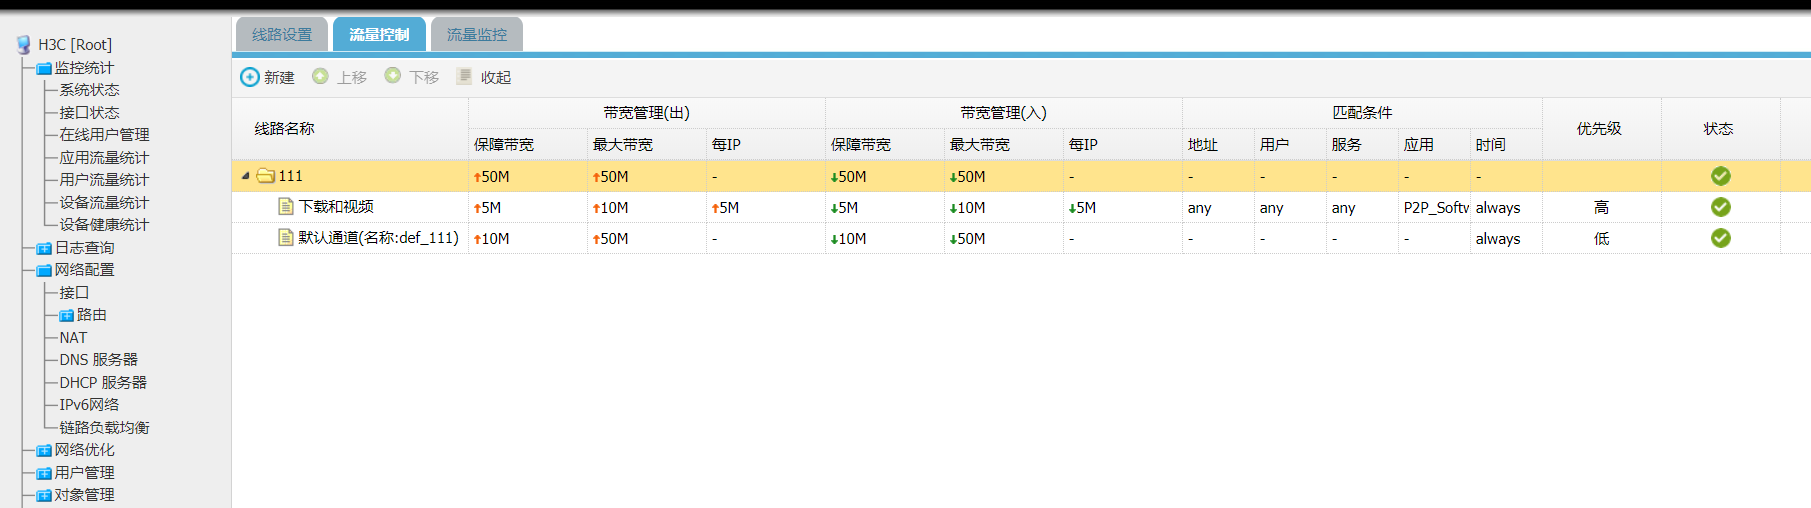The width and height of the screenshot is (1811, 508).
Task: Open 设备流量统计 in the tree
Action: (104, 203)
